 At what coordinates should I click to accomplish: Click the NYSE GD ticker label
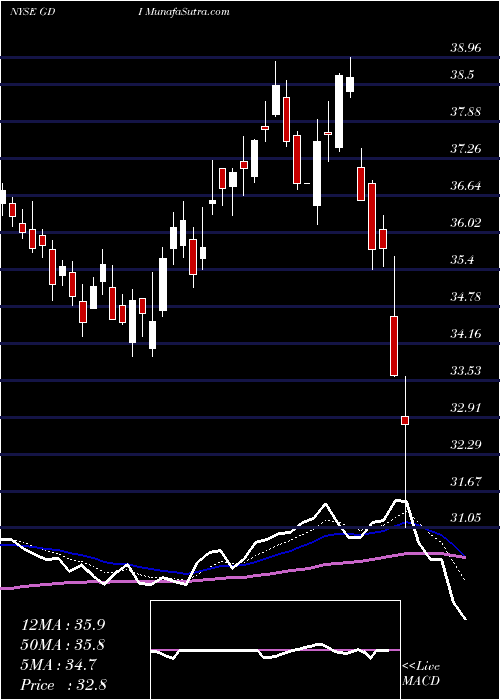click(x=32, y=12)
